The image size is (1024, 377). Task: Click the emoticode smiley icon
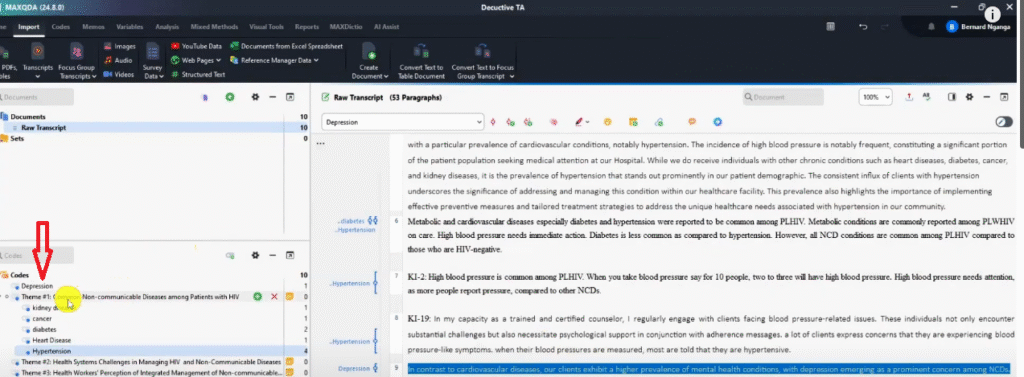(607, 122)
